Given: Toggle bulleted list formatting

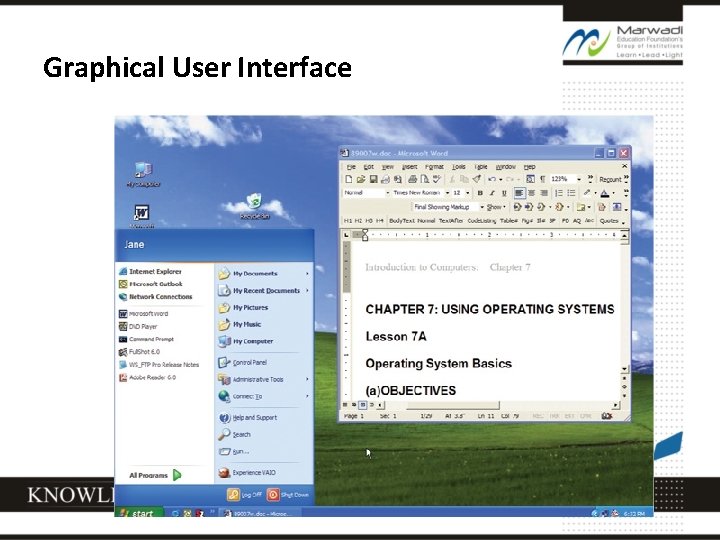Looking at the screenshot, I should click(571, 193).
